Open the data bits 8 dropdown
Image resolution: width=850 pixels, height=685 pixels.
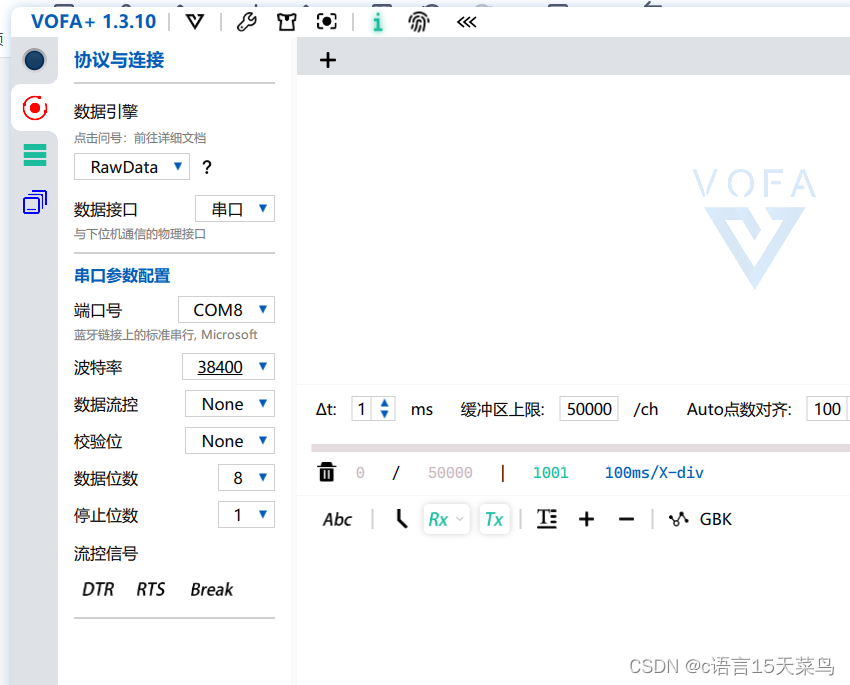[246, 477]
